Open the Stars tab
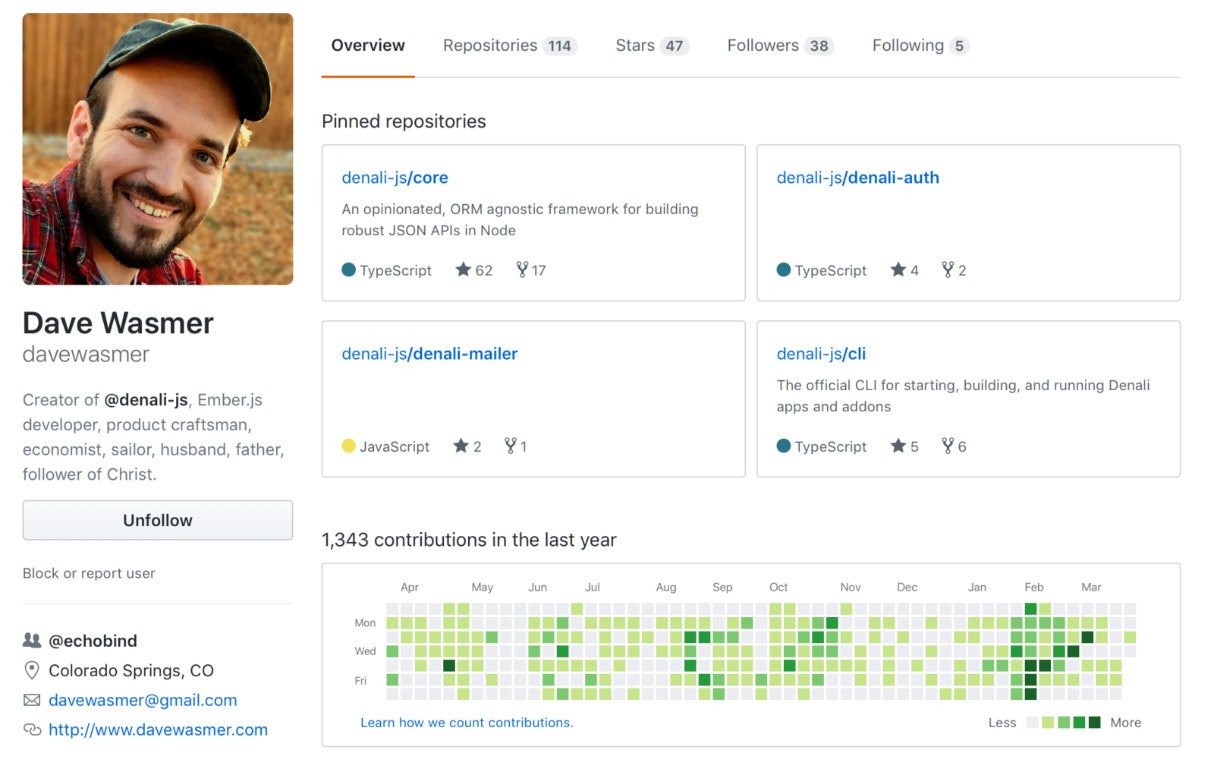Image resolution: width=1214 pixels, height=772 pixels. [651, 46]
